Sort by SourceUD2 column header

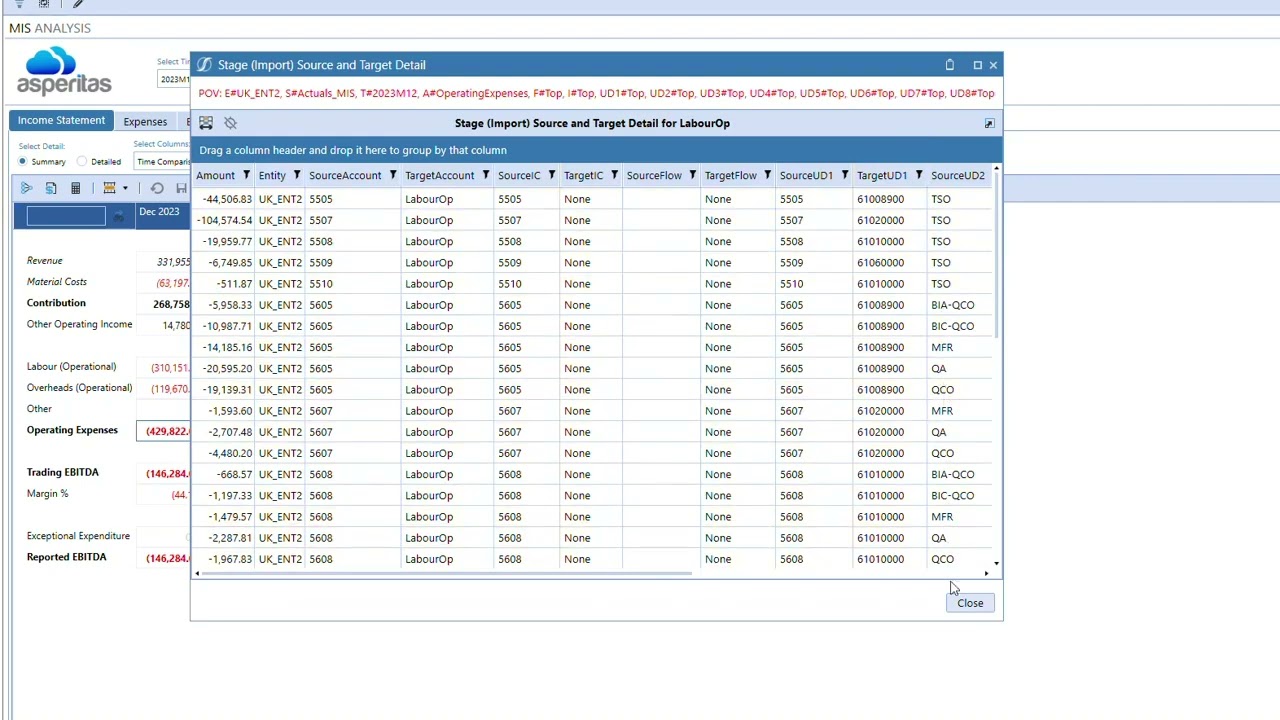coord(958,176)
